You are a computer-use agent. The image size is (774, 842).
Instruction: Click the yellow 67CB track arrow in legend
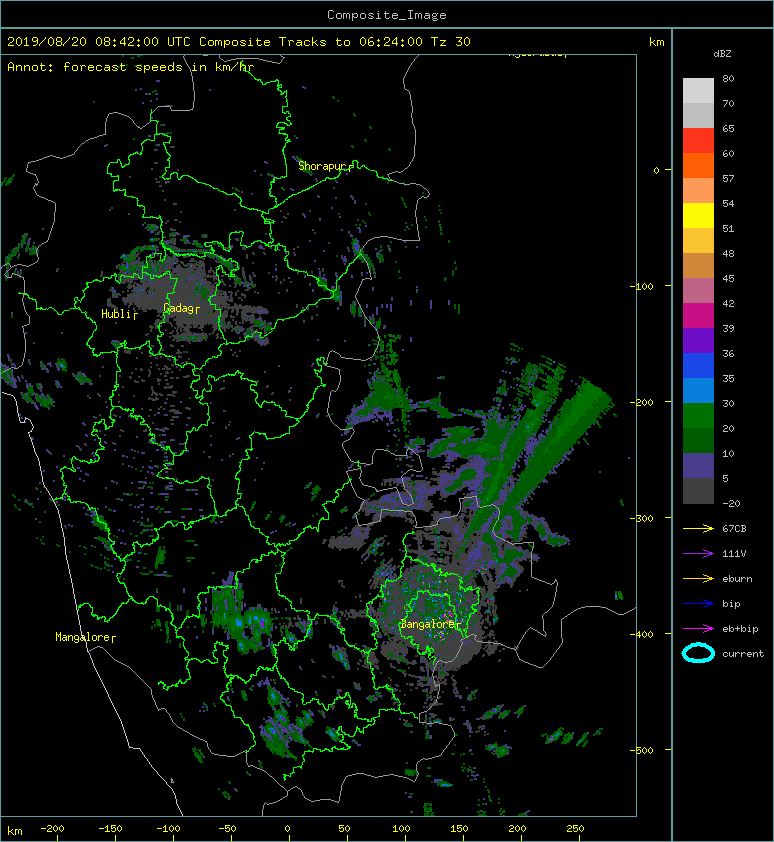pos(698,528)
